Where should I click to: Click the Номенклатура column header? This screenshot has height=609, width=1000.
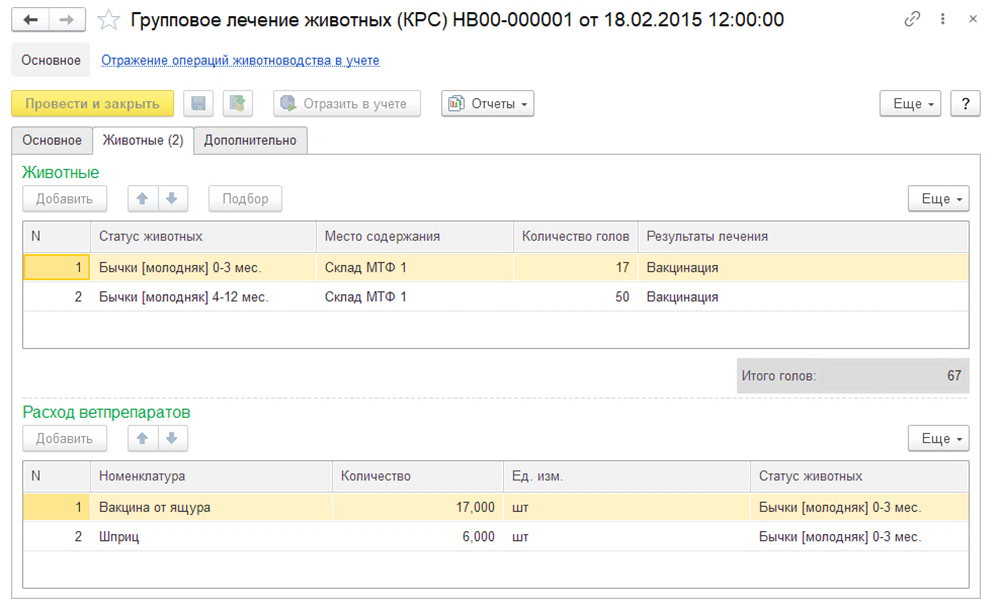(211, 476)
